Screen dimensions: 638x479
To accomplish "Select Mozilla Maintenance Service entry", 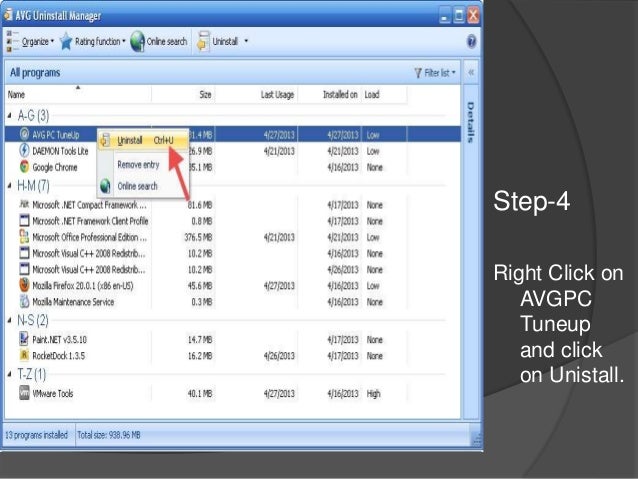I will (73, 302).
